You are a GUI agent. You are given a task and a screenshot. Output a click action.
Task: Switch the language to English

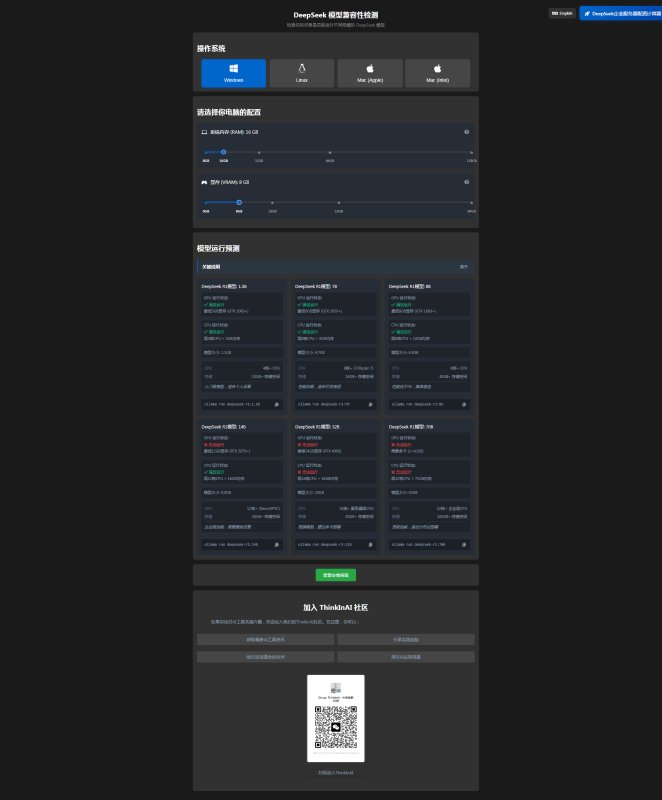point(562,13)
